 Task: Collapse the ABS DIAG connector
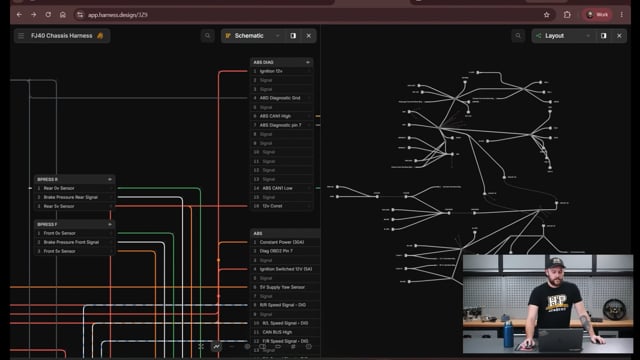tap(308, 62)
